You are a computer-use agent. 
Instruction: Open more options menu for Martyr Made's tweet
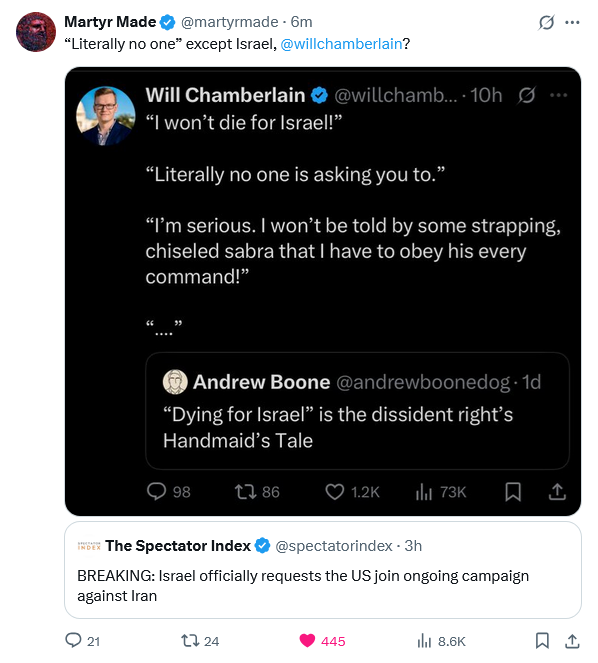click(x=572, y=22)
